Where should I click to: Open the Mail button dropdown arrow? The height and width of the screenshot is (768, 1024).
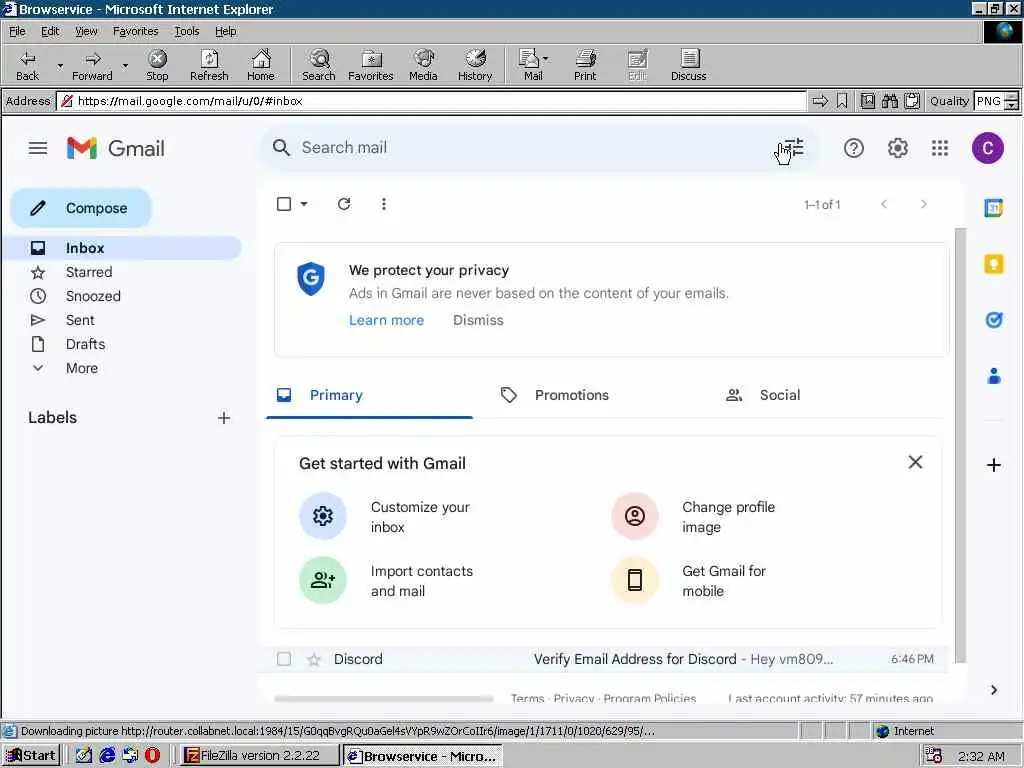tap(545, 59)
